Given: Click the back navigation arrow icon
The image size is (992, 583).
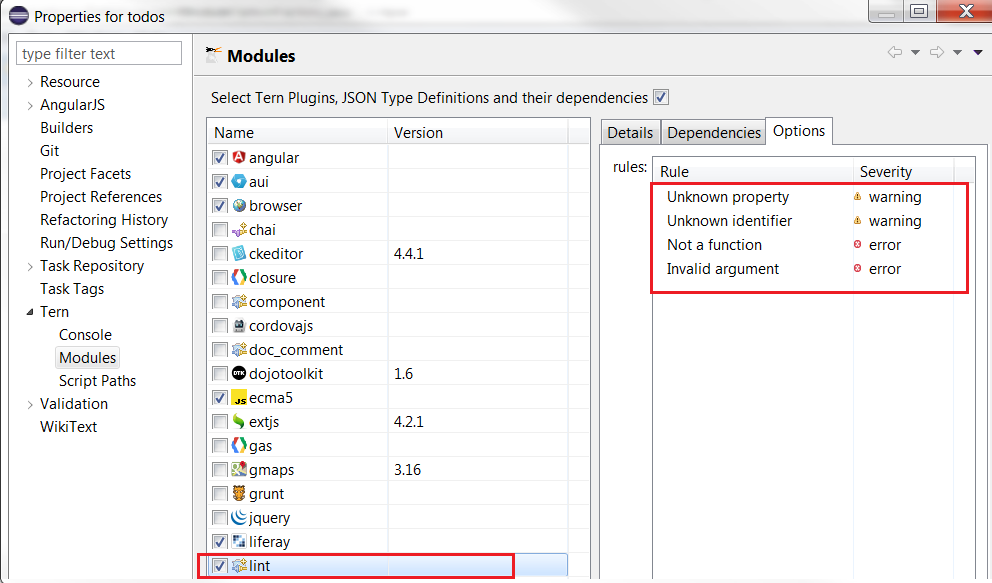Looking at the screenshot, I should click(895, 53).
